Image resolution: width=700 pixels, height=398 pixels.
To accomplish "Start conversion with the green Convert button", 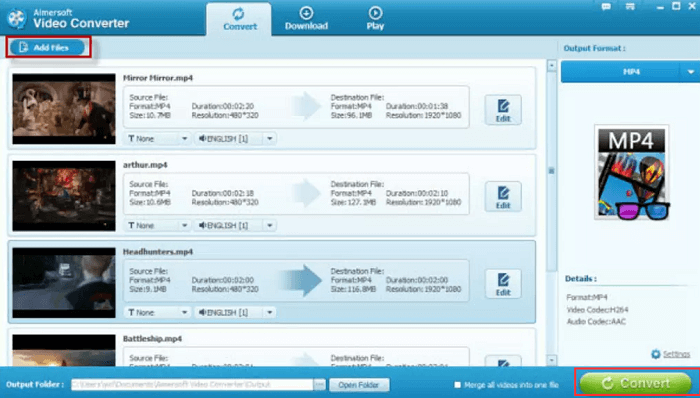I will click(636, 383).
